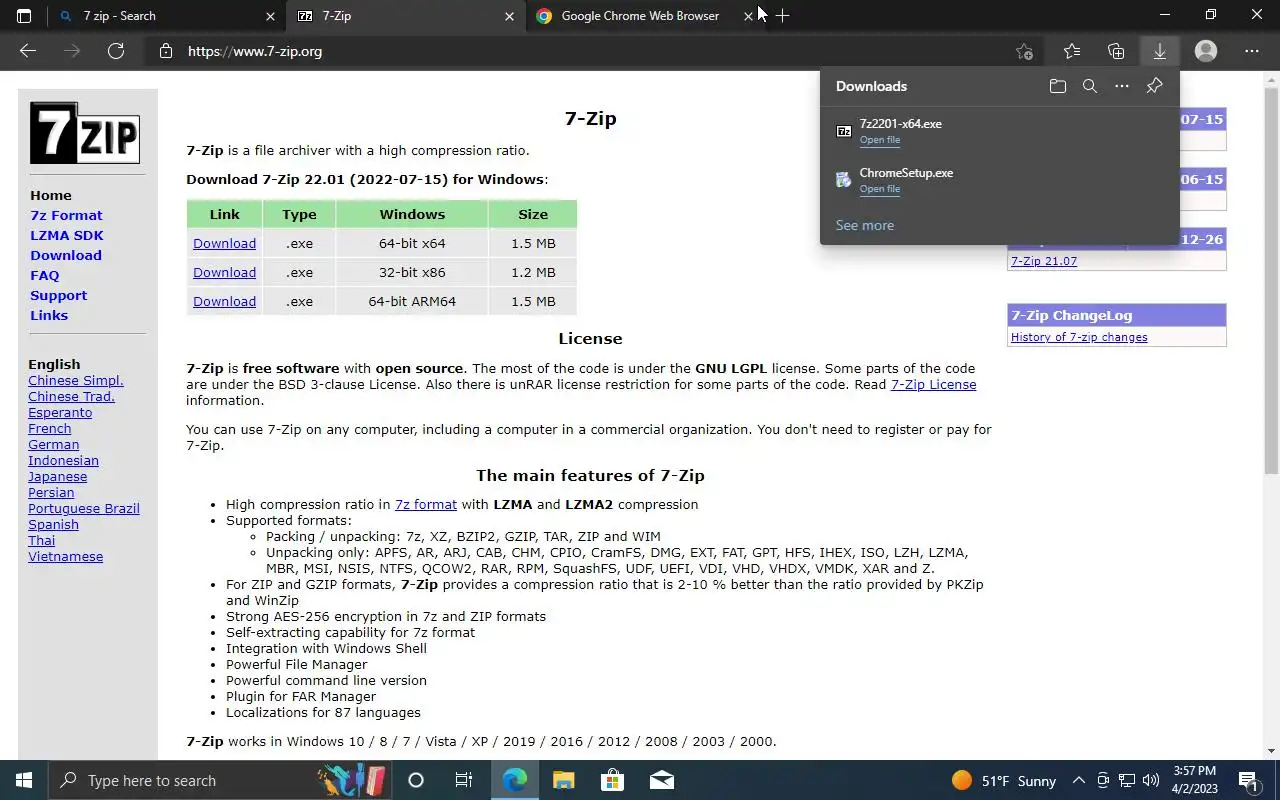
Task: Open the Favorites list icon
Action: pos(1072,51)
